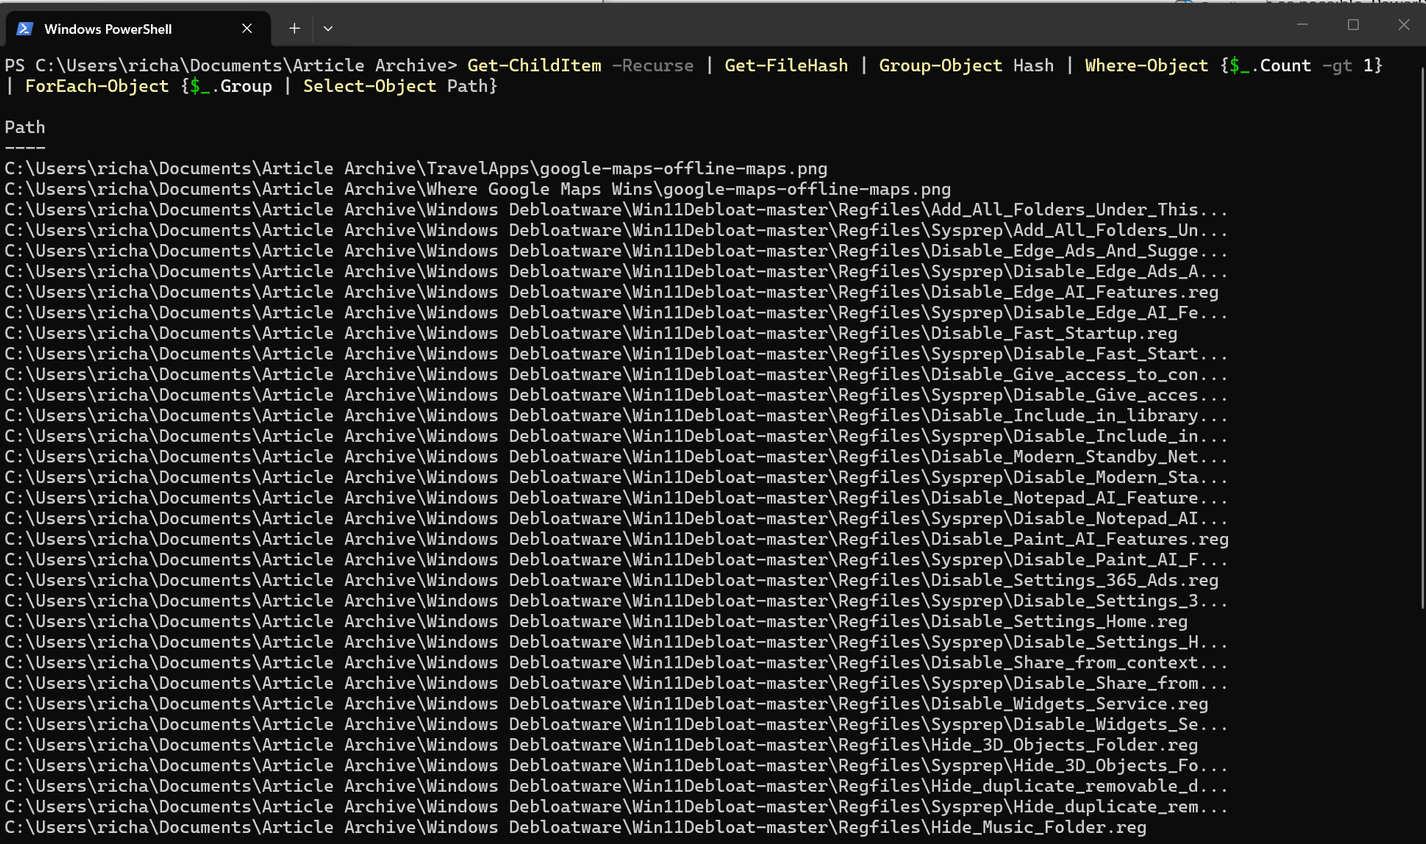Click the Where Google Maps Wins file path
Viewport: 1426px width, 844px height.
(x=478, y=189)
